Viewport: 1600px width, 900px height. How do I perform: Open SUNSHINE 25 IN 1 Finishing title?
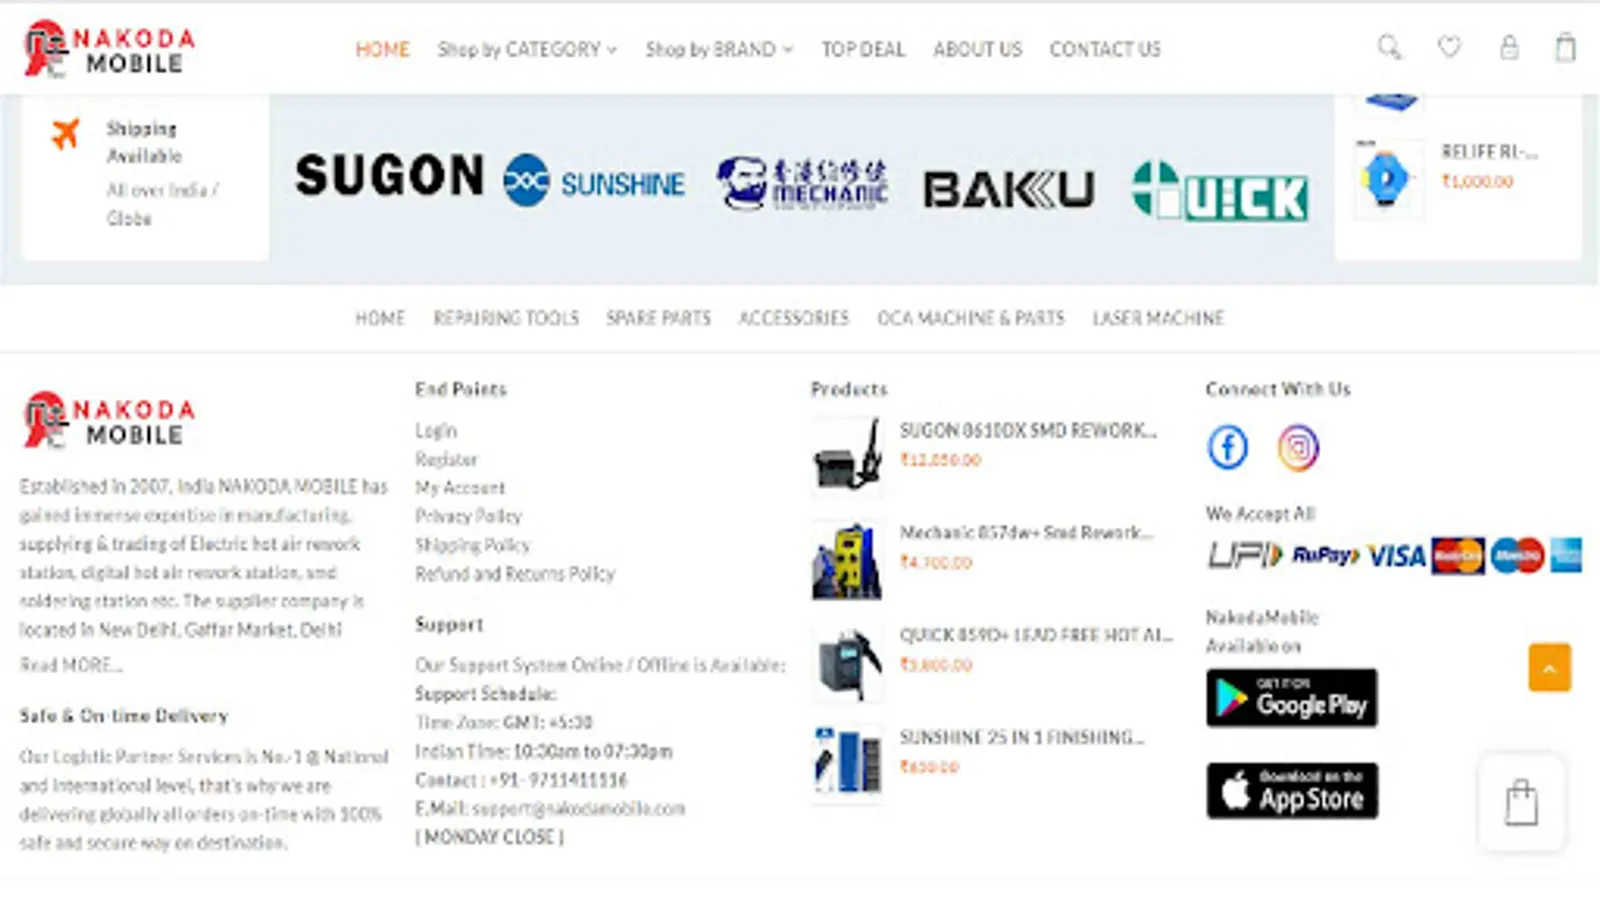tap(1022, 737)
